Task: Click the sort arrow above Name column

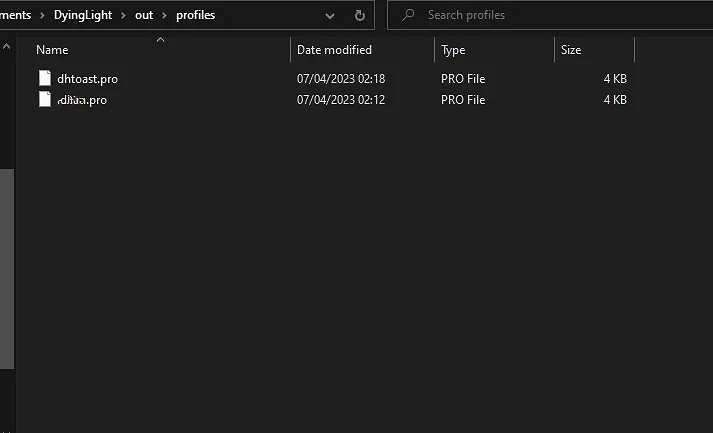Action: click(160, 40)
